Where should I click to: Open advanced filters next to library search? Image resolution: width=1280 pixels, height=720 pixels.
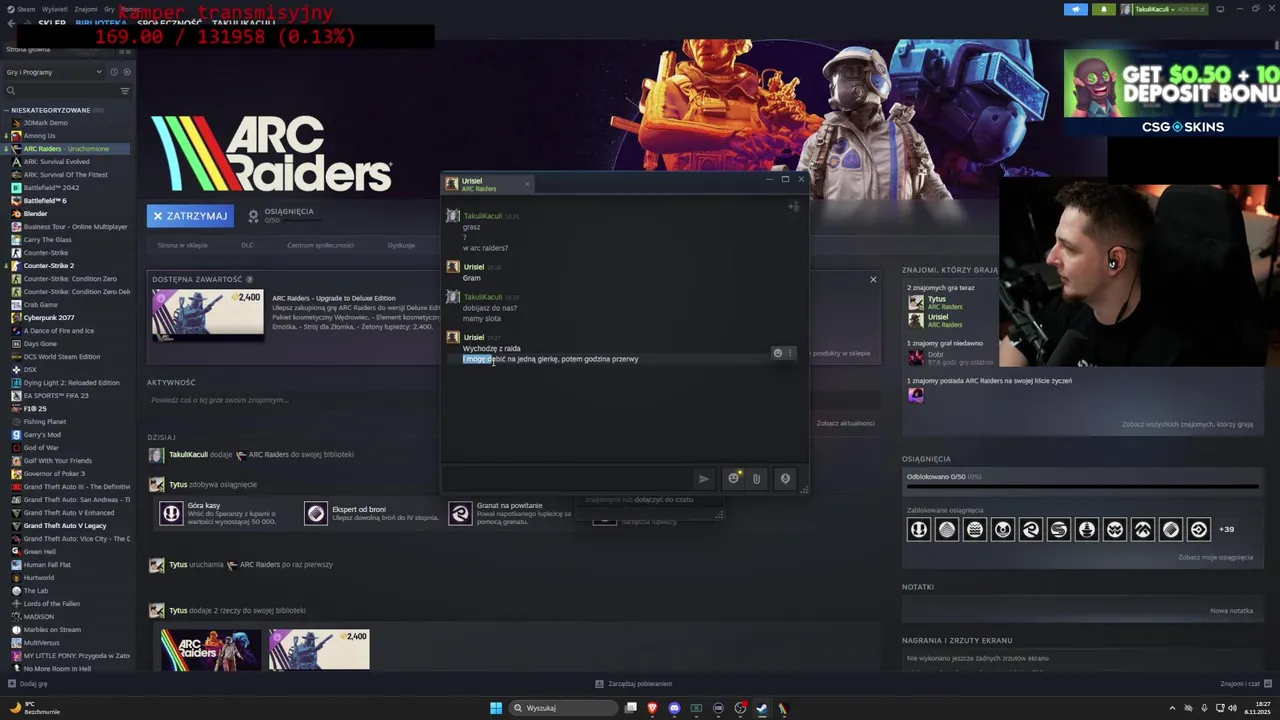point(125,91)
